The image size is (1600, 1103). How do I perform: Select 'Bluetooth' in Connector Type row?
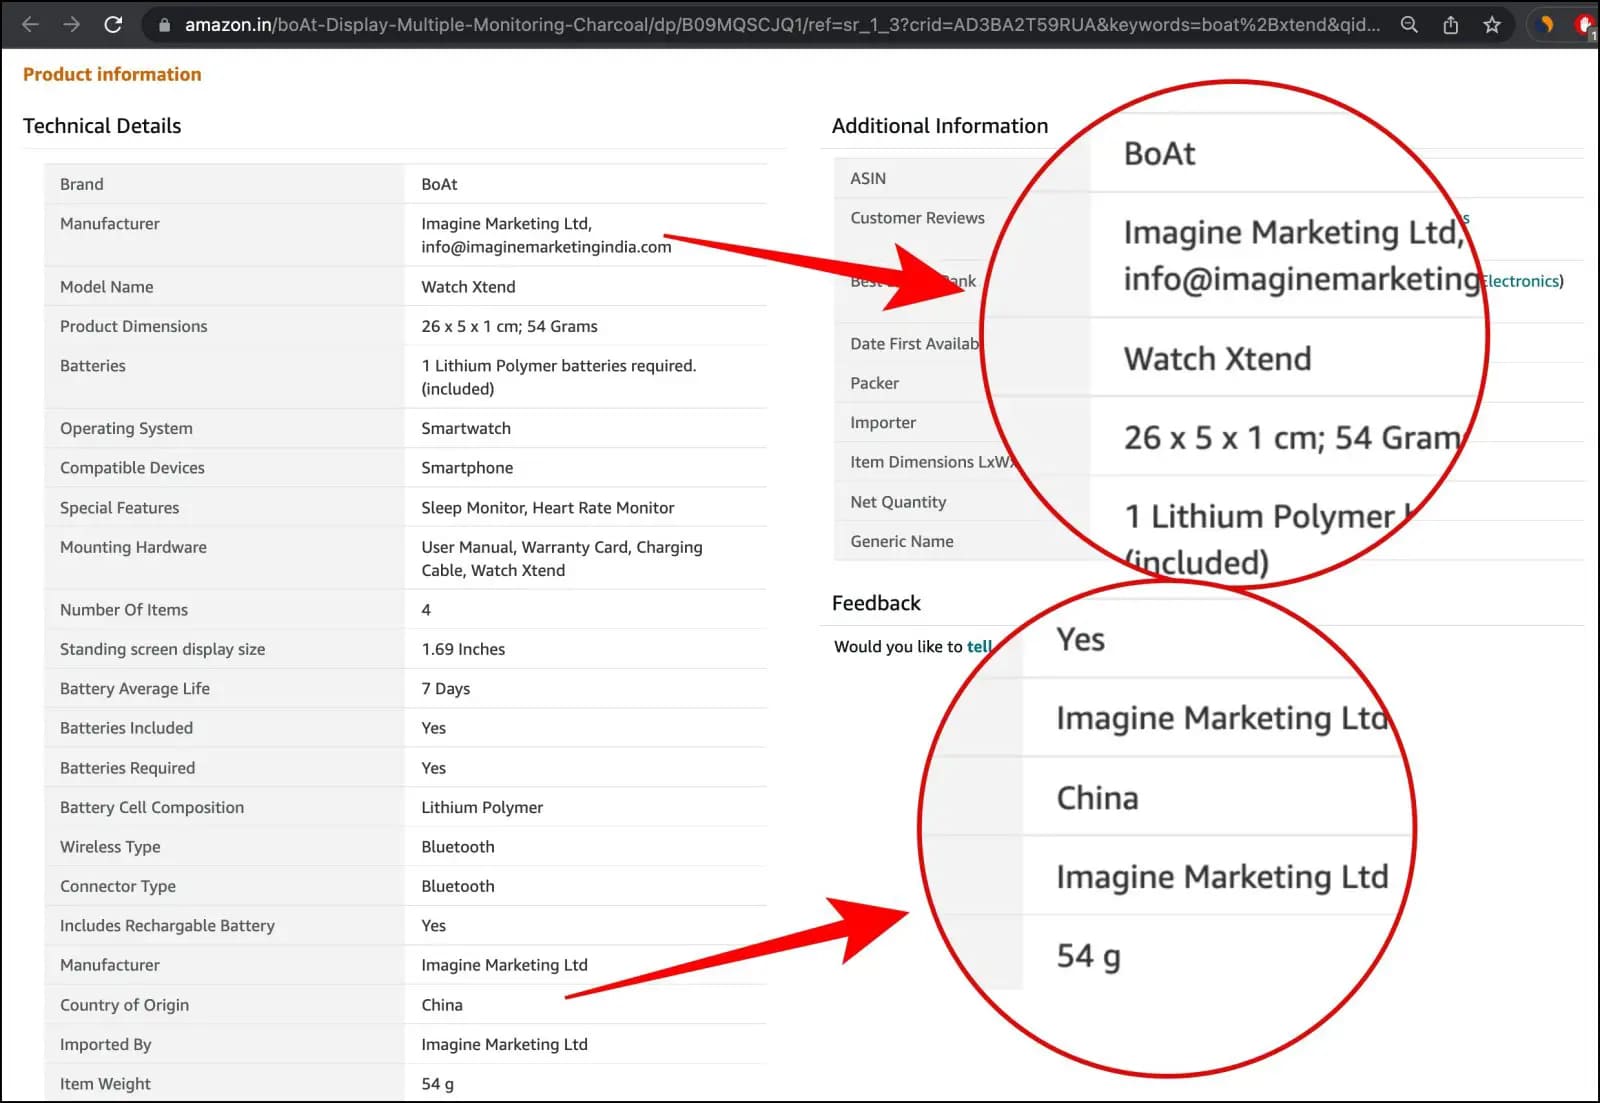[x=457, y=886]
